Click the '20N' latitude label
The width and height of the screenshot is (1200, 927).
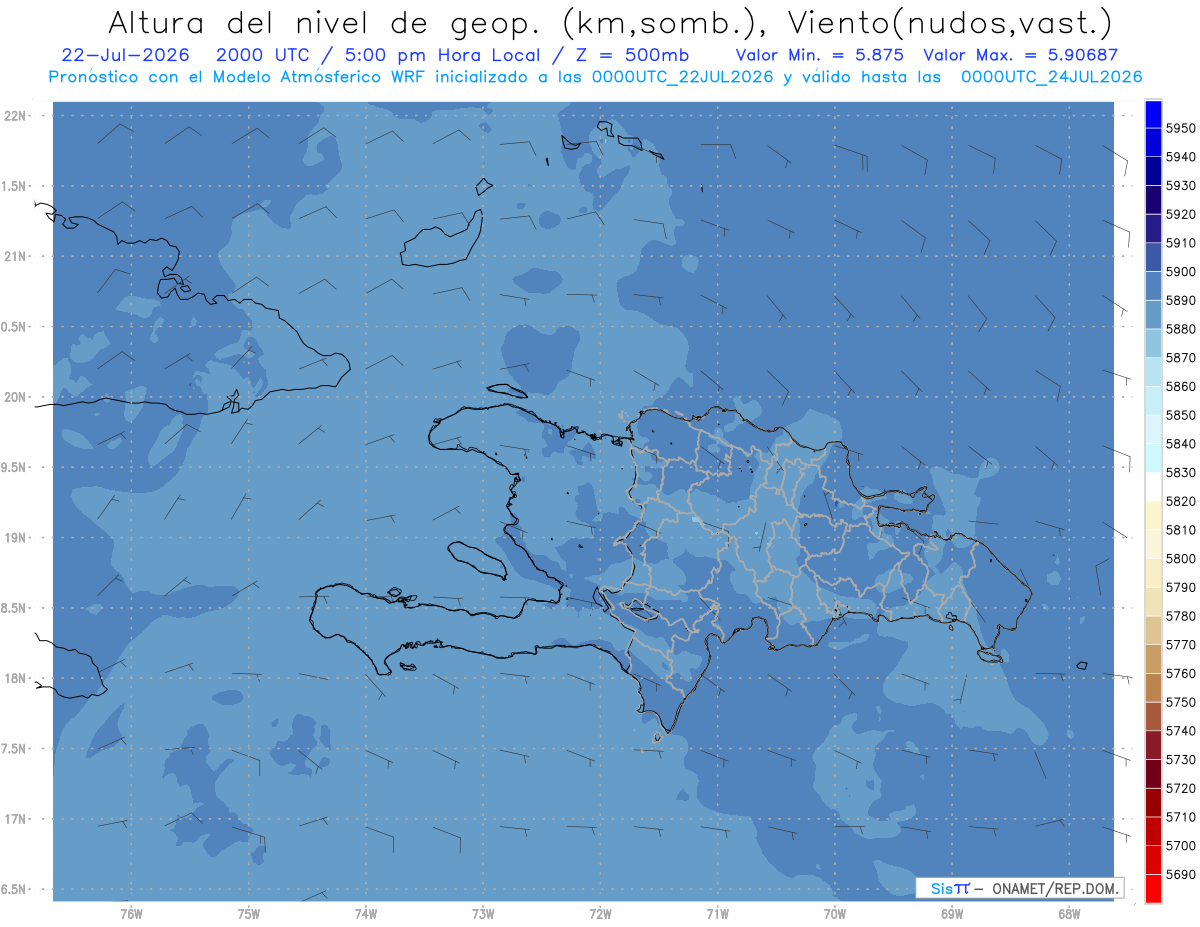click(x=14, y=397)
